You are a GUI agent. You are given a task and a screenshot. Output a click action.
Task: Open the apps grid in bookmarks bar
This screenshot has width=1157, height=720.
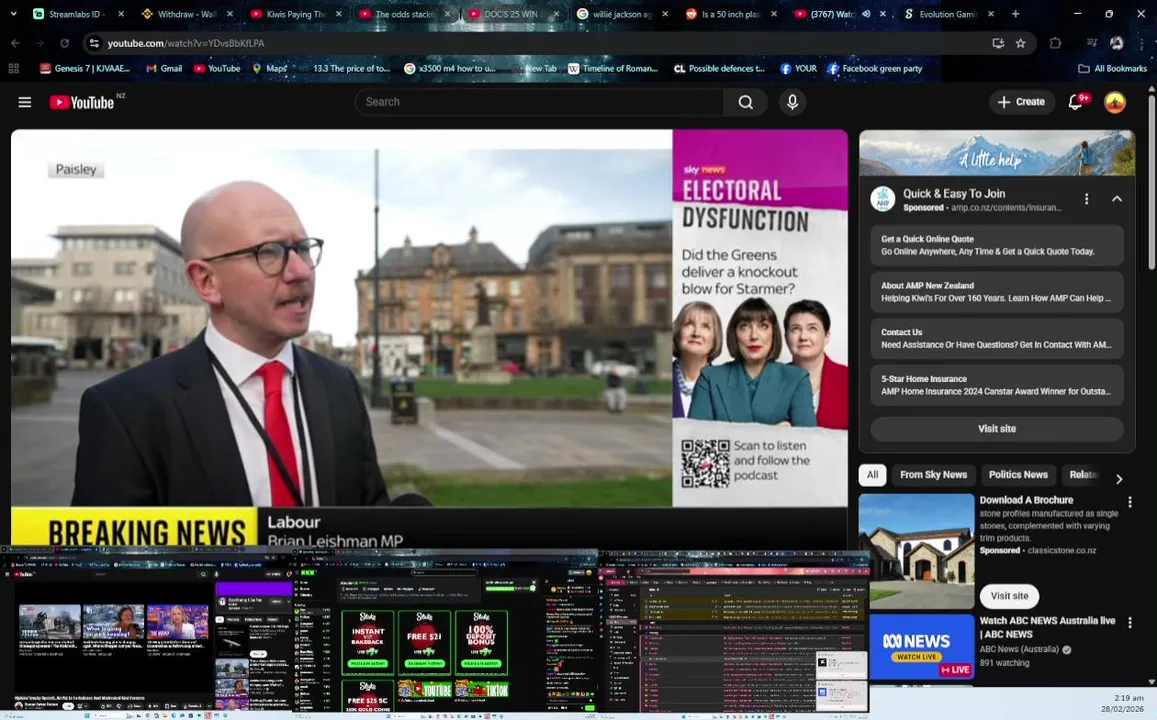point(13,69)
